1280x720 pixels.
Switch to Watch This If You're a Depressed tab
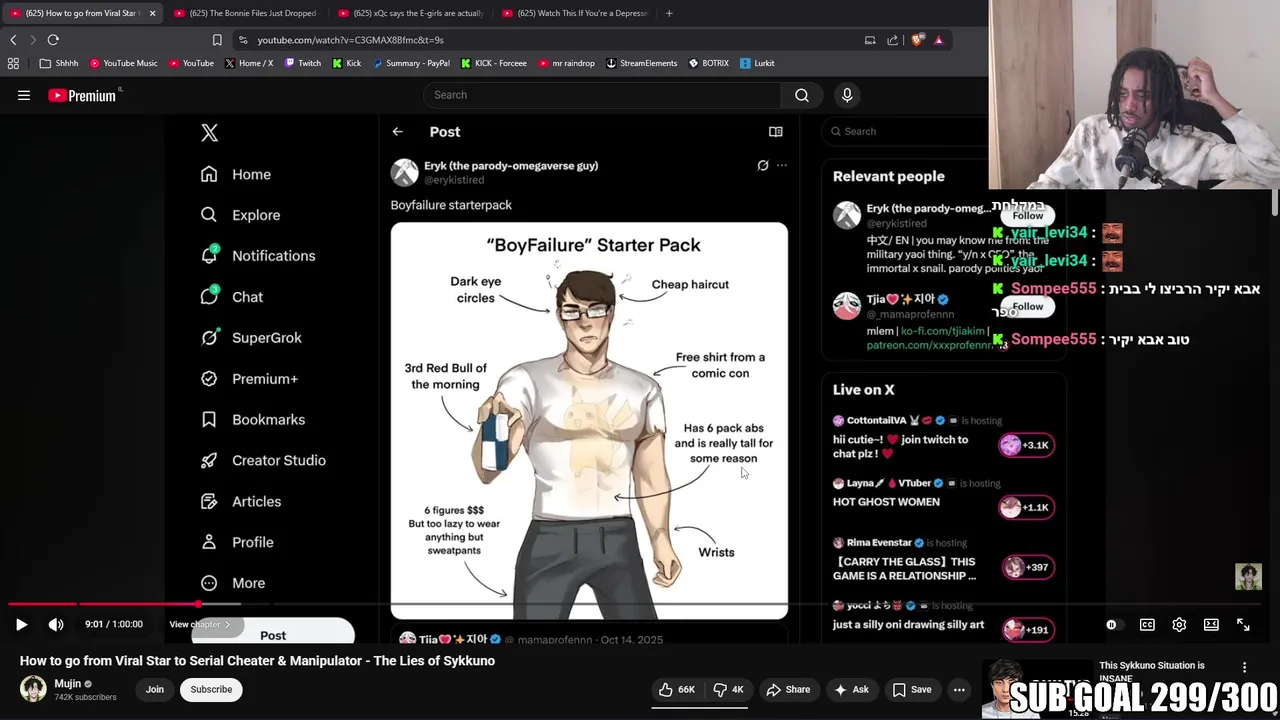(x=575, y=13)
